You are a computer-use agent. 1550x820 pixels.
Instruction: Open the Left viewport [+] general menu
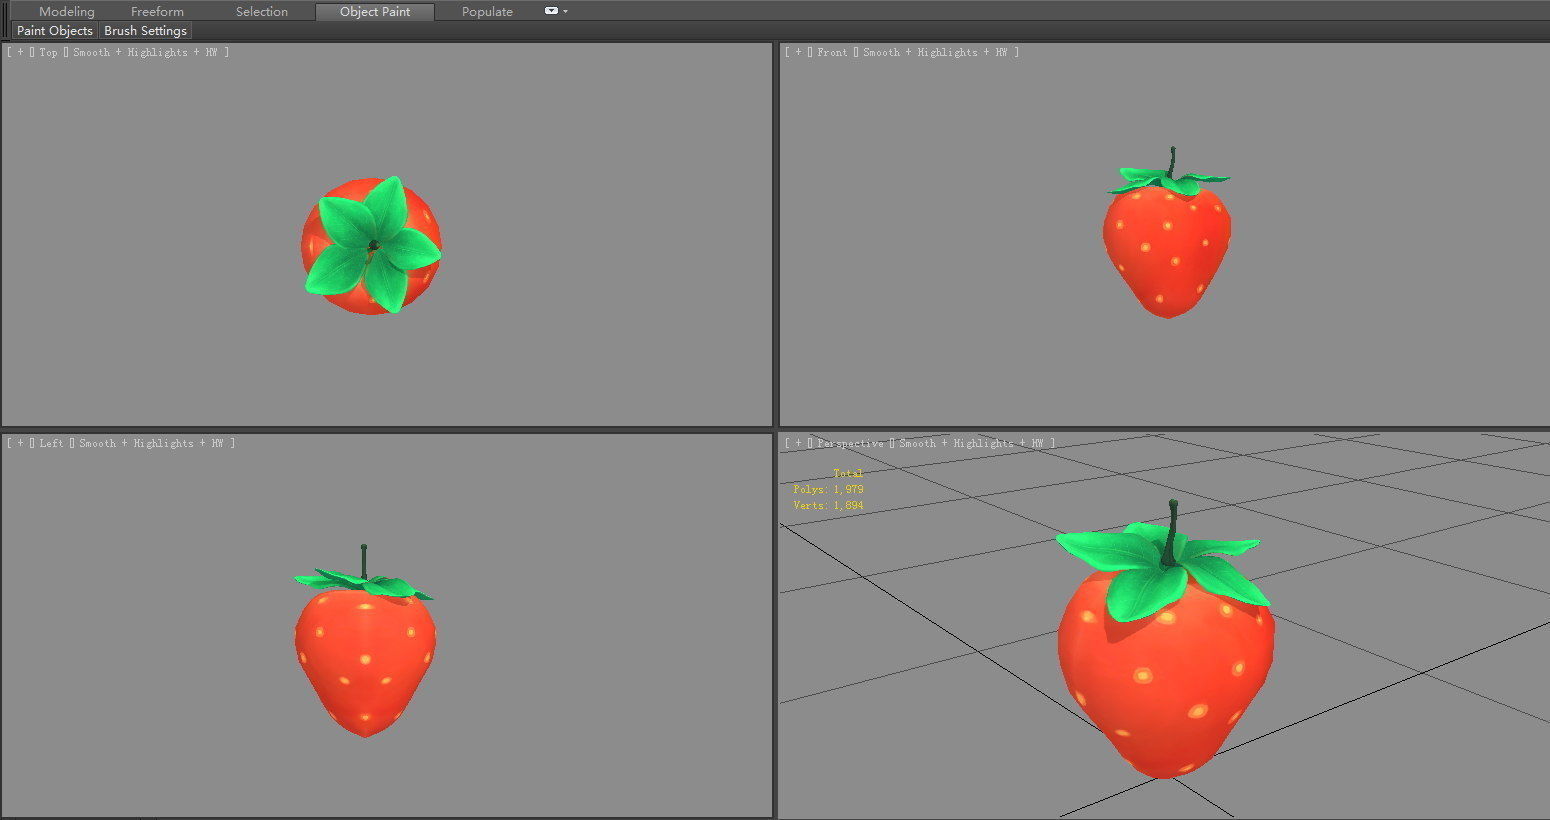[x=20, y=443]
